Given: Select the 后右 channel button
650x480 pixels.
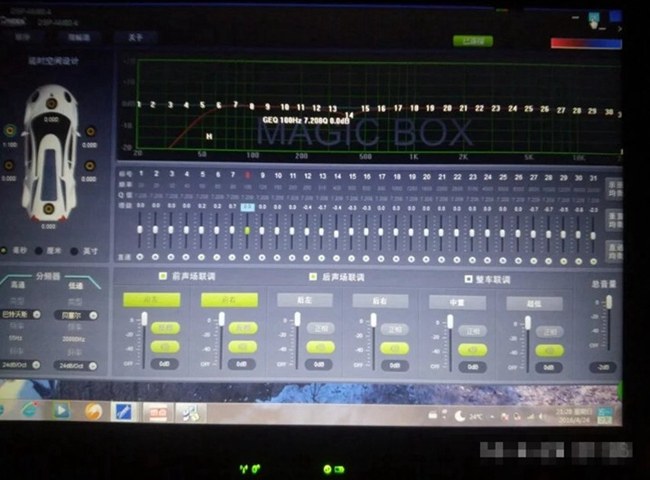Looking at the screenshot, I should [x=380, y=301].
